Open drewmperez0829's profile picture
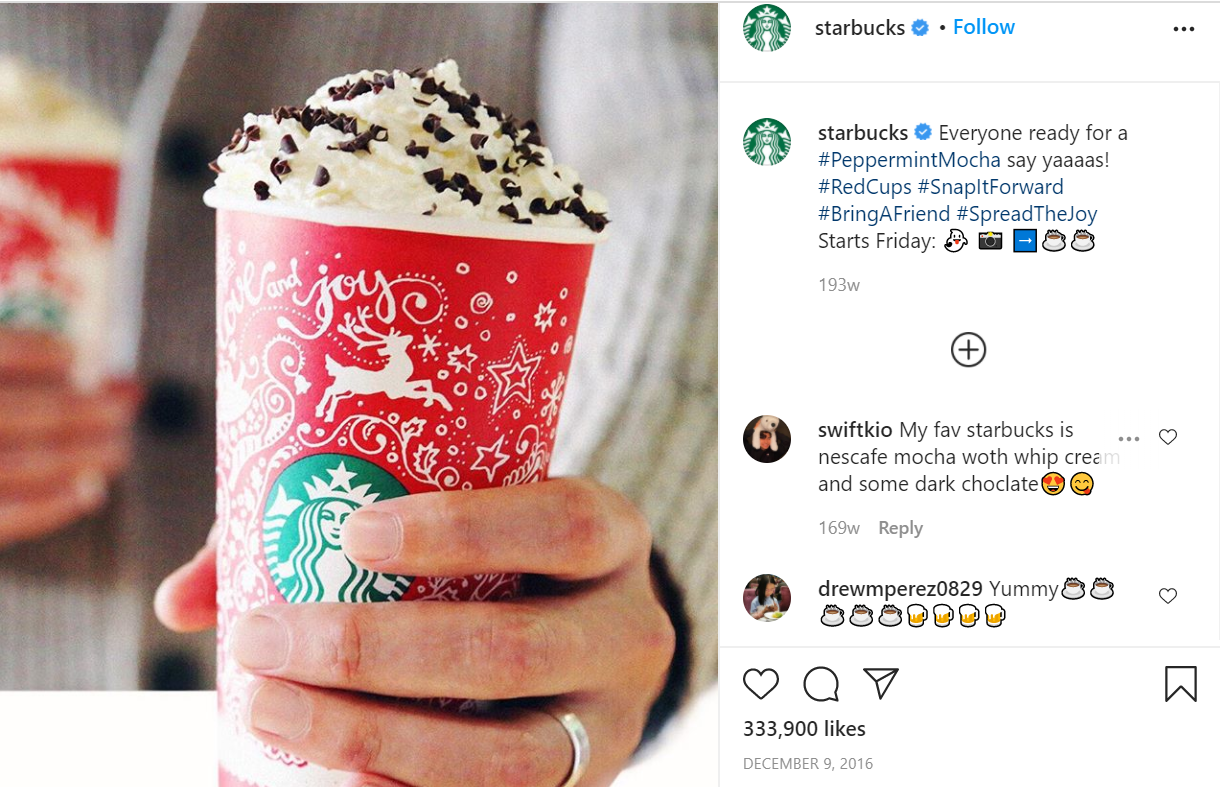Viewport: 1220px width, 787px height. (x=767, y=598)
